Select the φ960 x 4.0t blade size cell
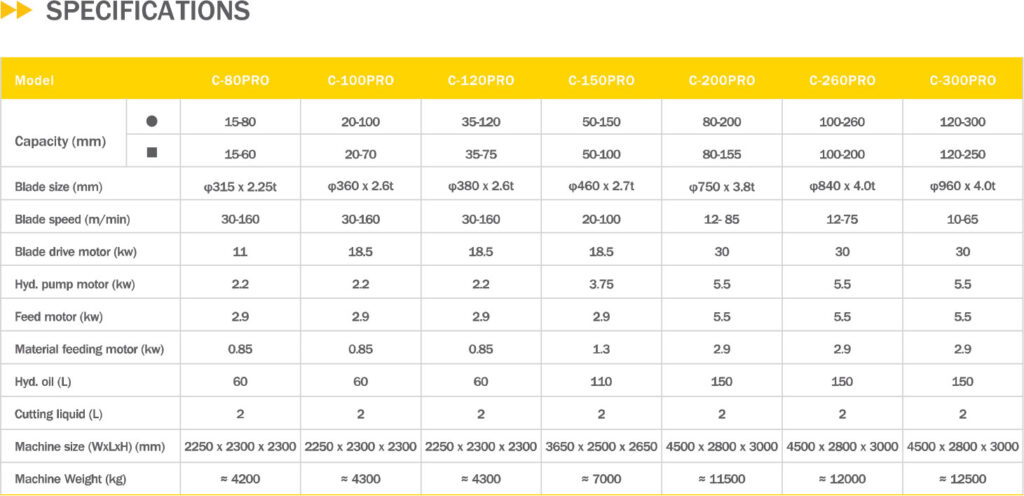The image size is (1024, 496). pyautogui.click(x=962, y=187)
